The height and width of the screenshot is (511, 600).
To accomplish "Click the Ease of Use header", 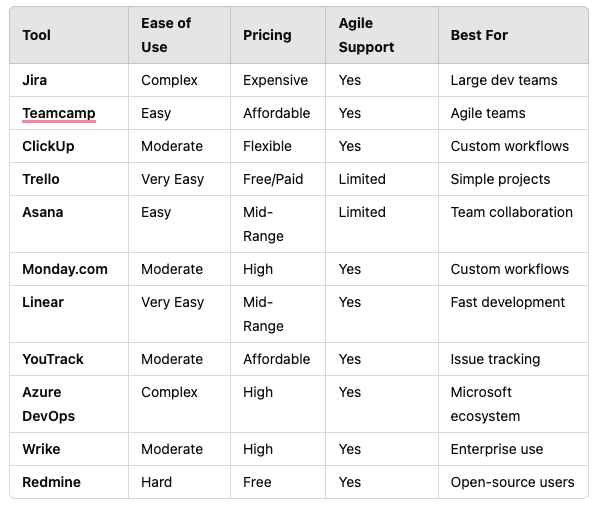I will click(166, 35).
